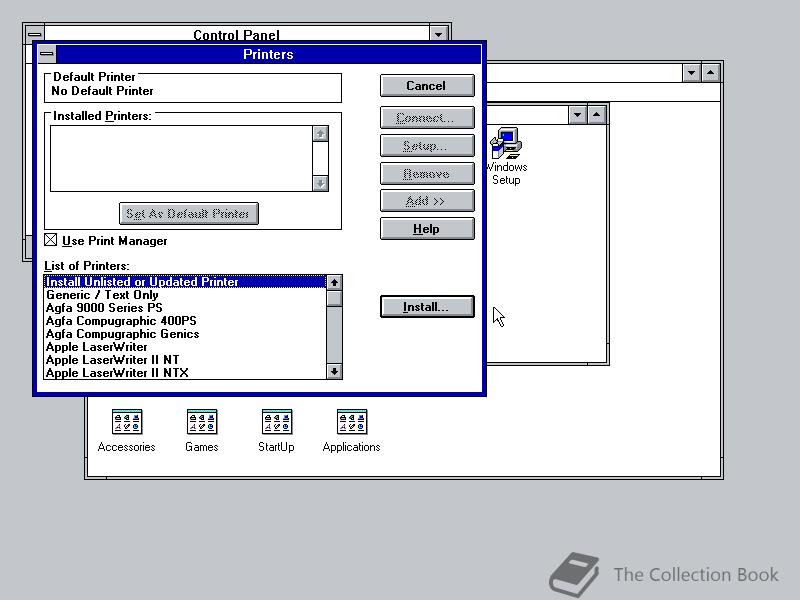The height and width of the screenshot is (600, 800).
Task: Maximize the Program Manager window
Action: point(711,73)
